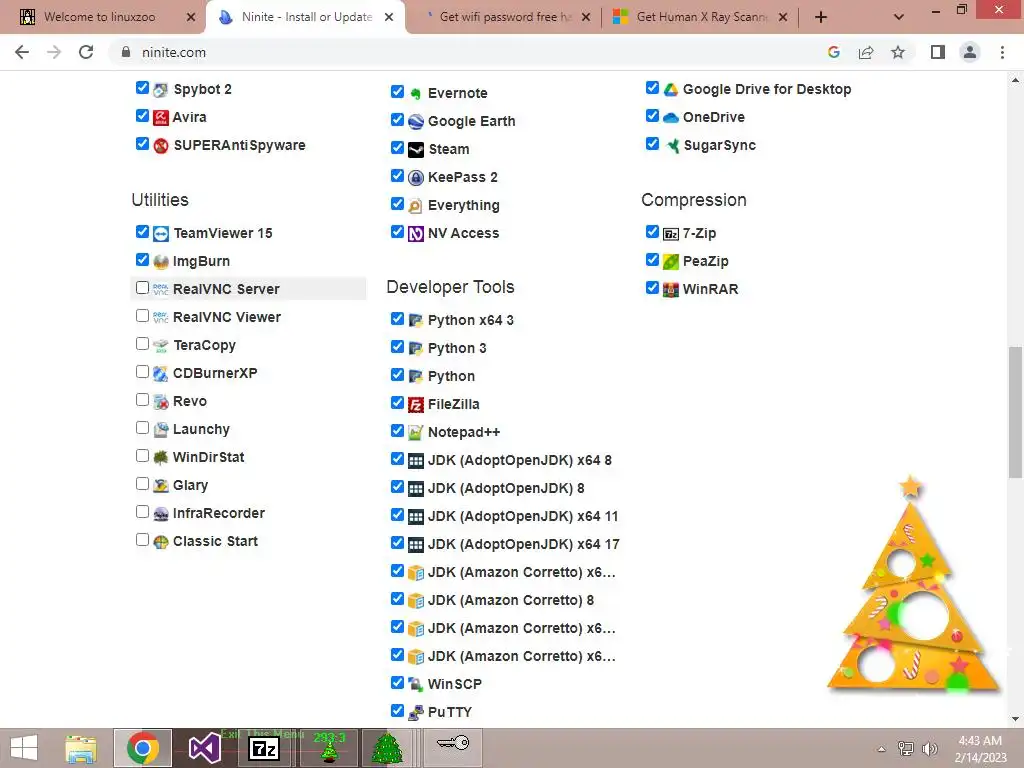Click the page vertical scrollbar thumb
Screen dimensions: 1024x768
point(1015,413)
